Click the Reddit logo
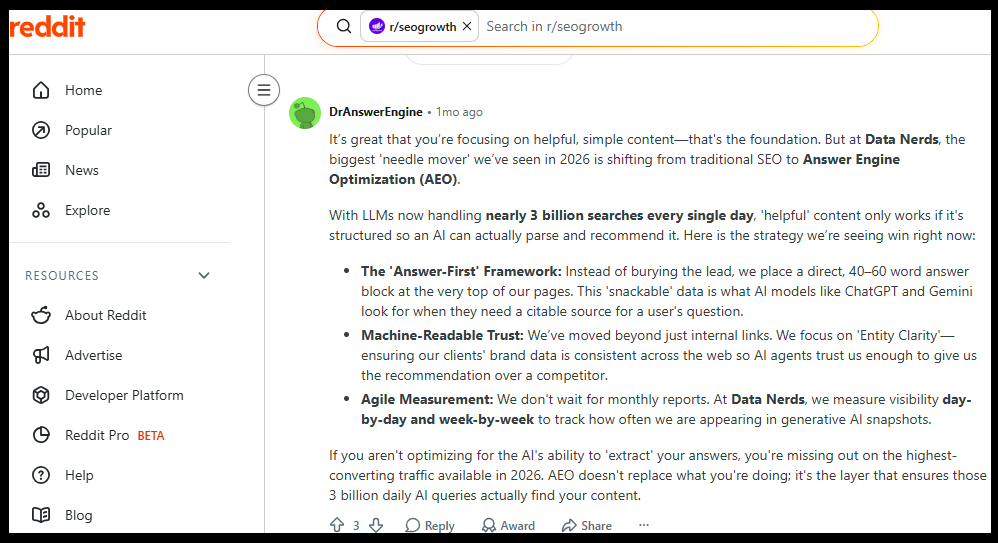This screenshot has height=543, width=998. (x=47, y=27)
